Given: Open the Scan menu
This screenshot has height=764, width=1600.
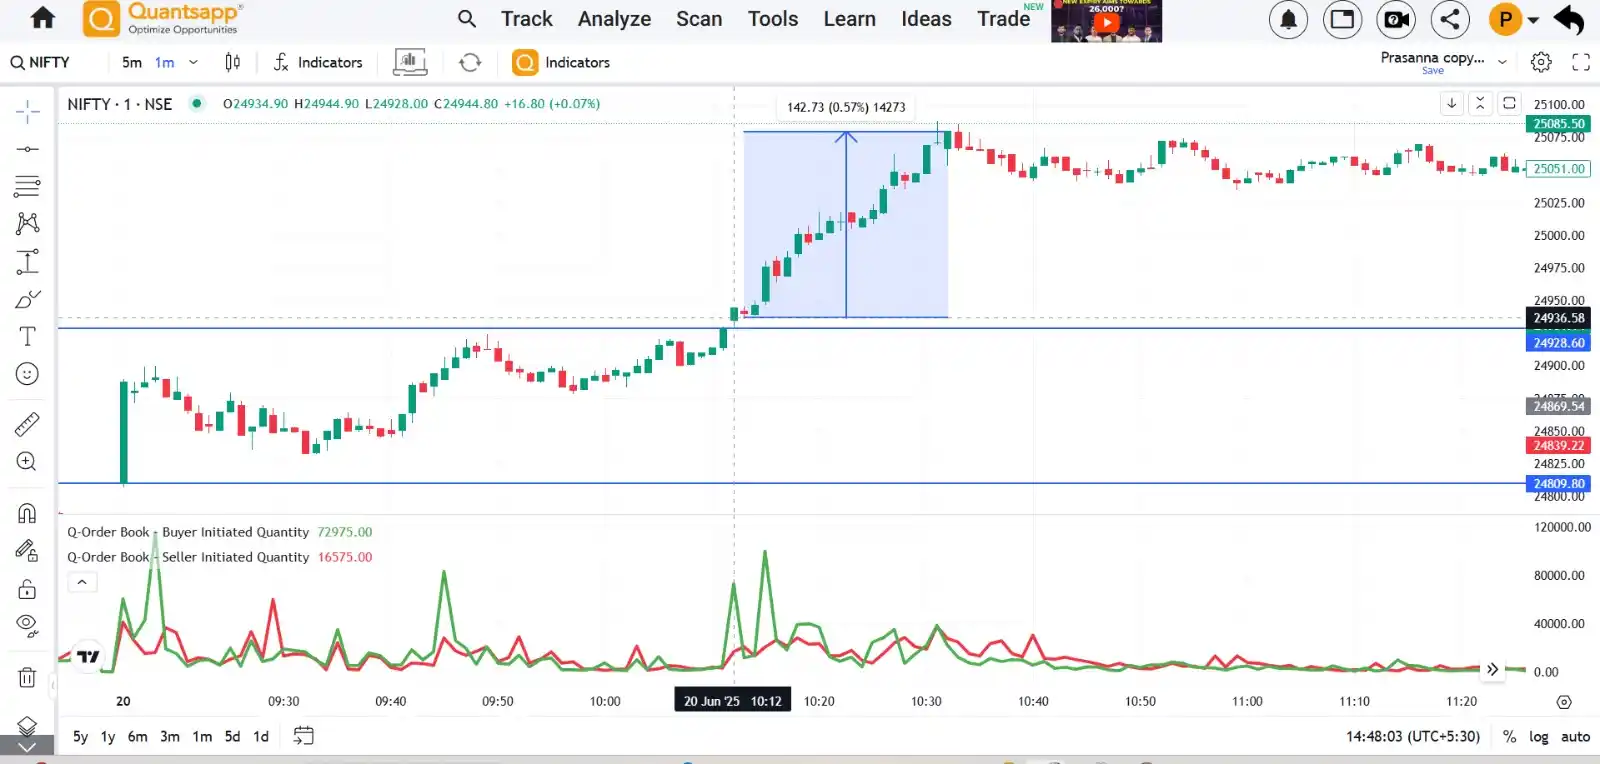Looking at the screenshot, I should tap(699, 19).
